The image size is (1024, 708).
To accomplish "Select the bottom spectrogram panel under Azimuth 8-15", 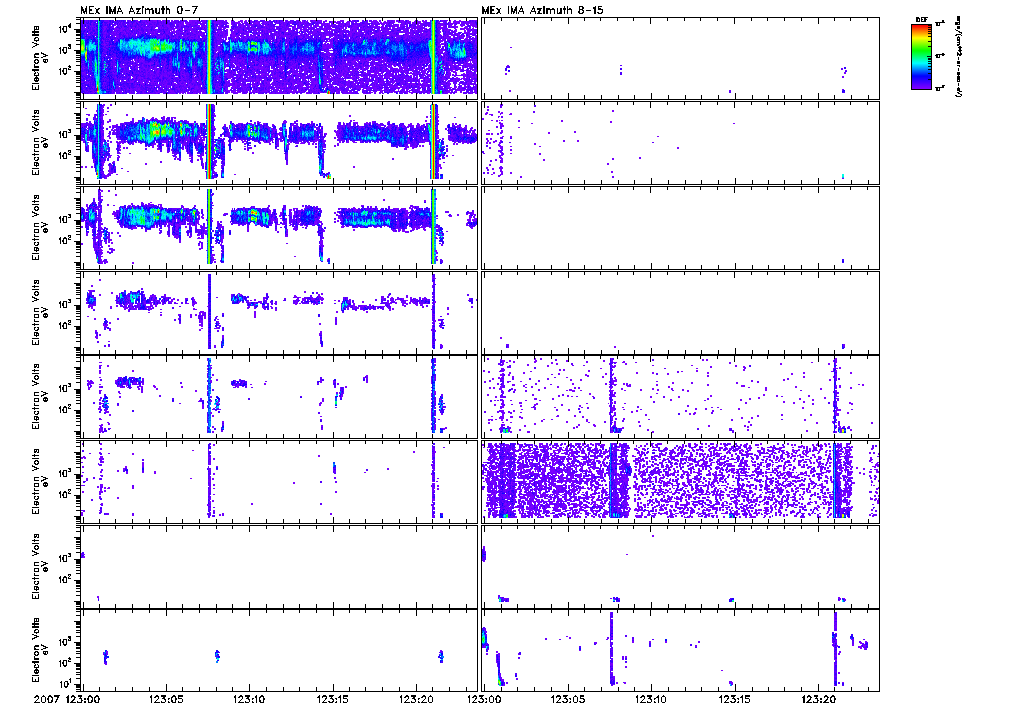I will pyautogui.click(x=680, y=651).
